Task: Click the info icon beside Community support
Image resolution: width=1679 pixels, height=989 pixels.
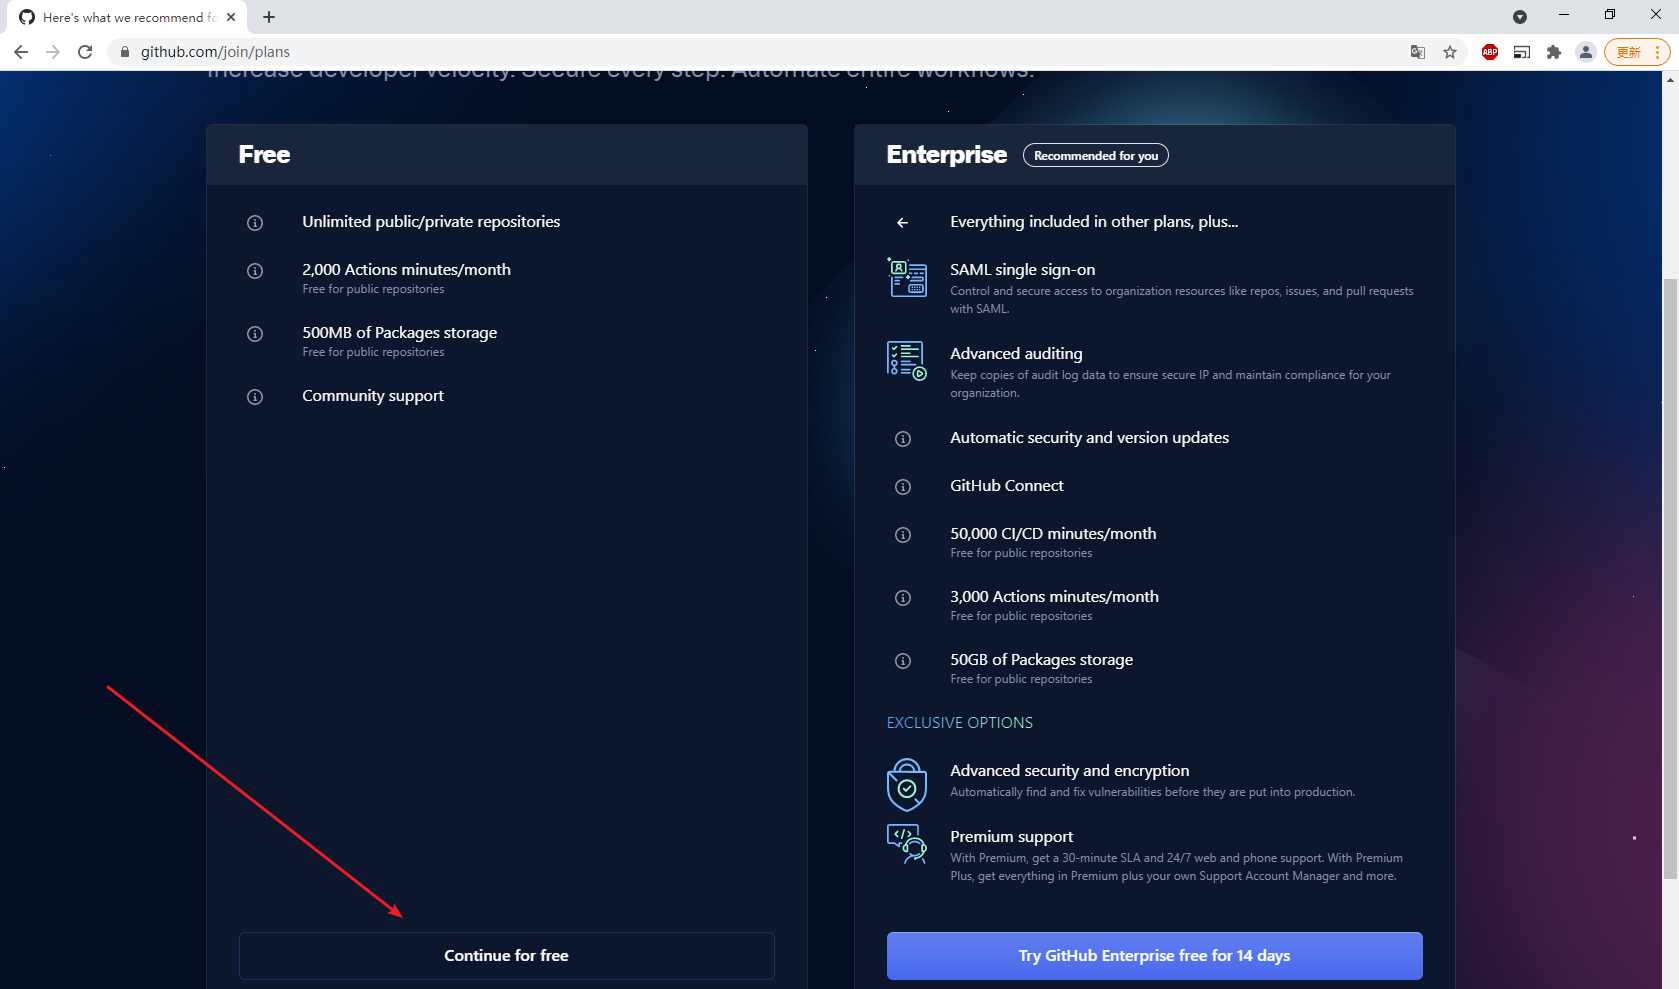Action: (x=255, y=397)
